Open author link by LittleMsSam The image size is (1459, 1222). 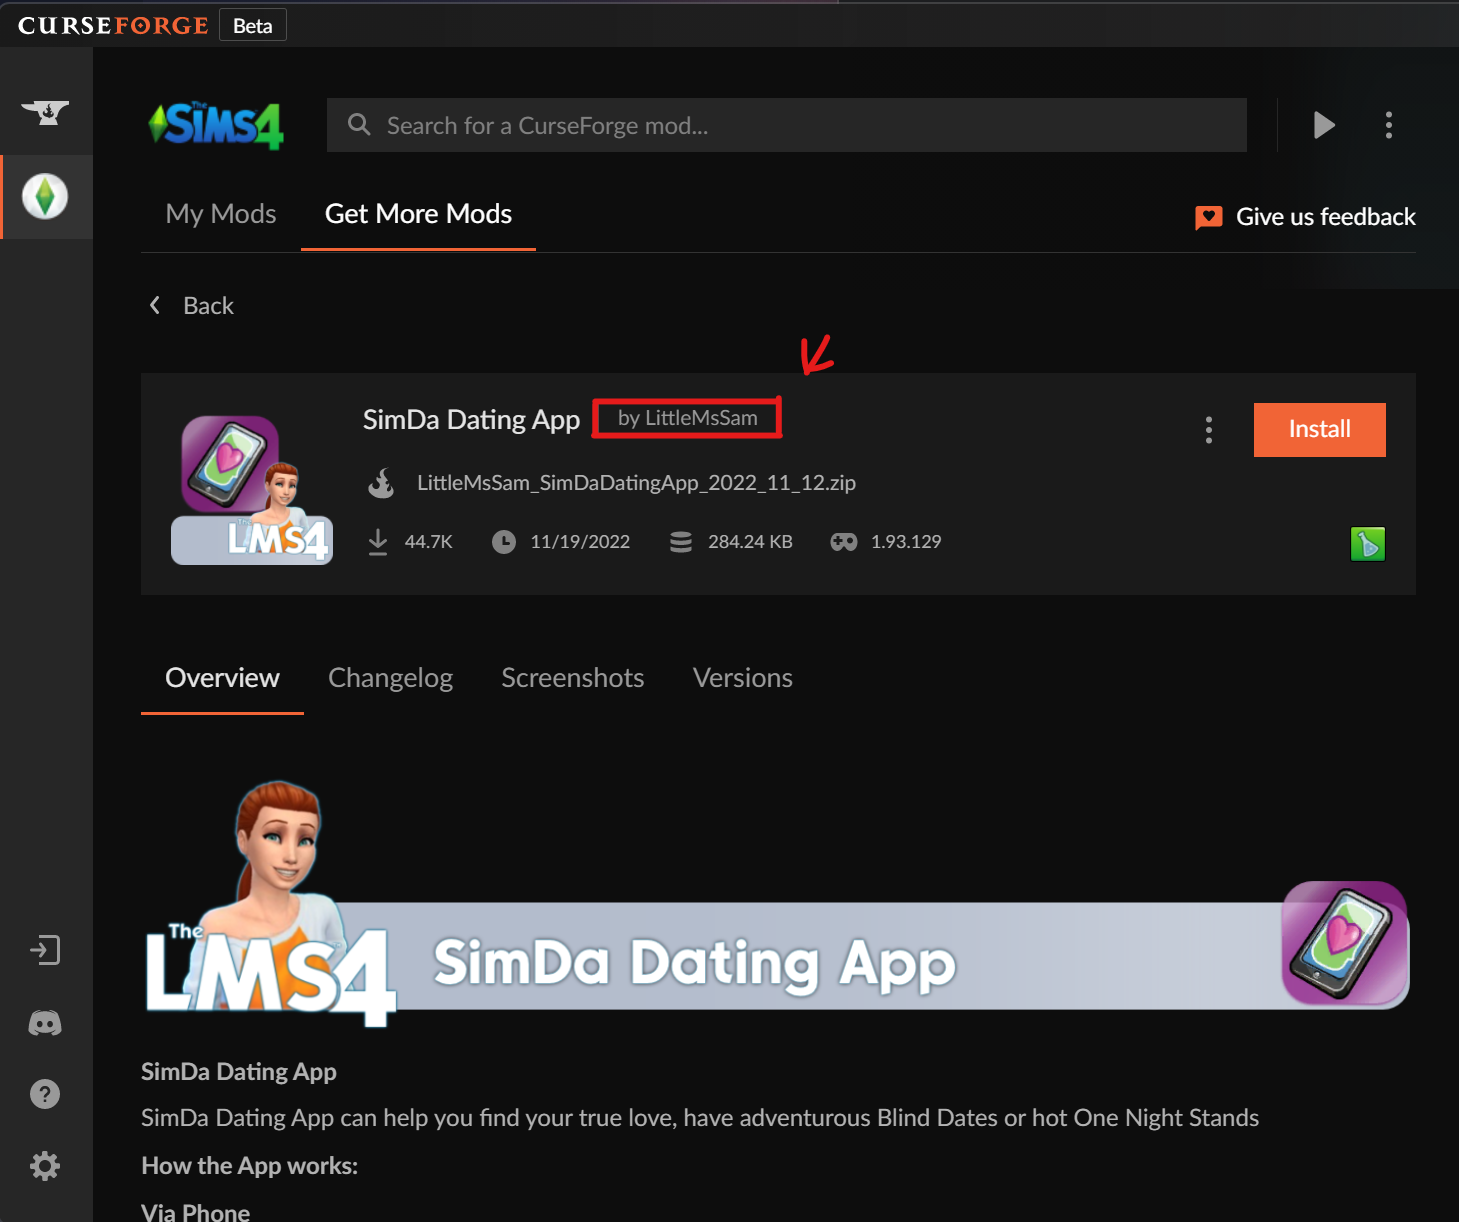pos(687,418)
